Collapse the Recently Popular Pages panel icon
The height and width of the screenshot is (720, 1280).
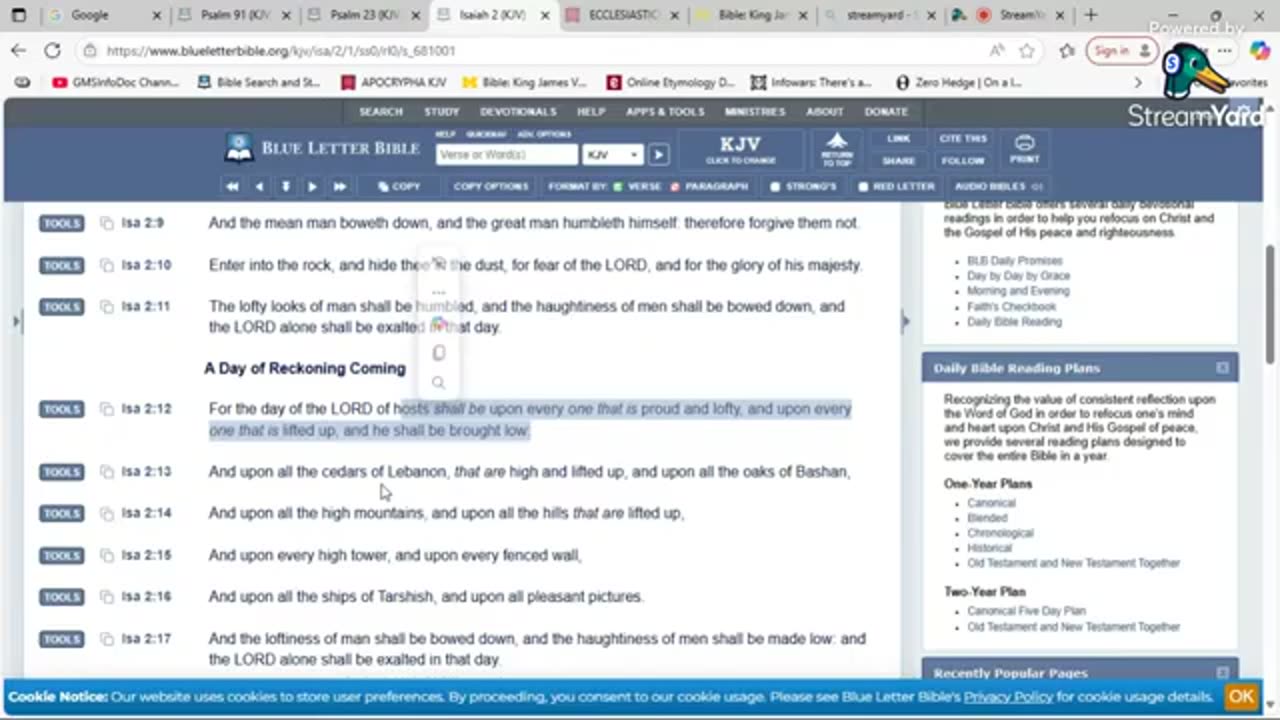1222,673
